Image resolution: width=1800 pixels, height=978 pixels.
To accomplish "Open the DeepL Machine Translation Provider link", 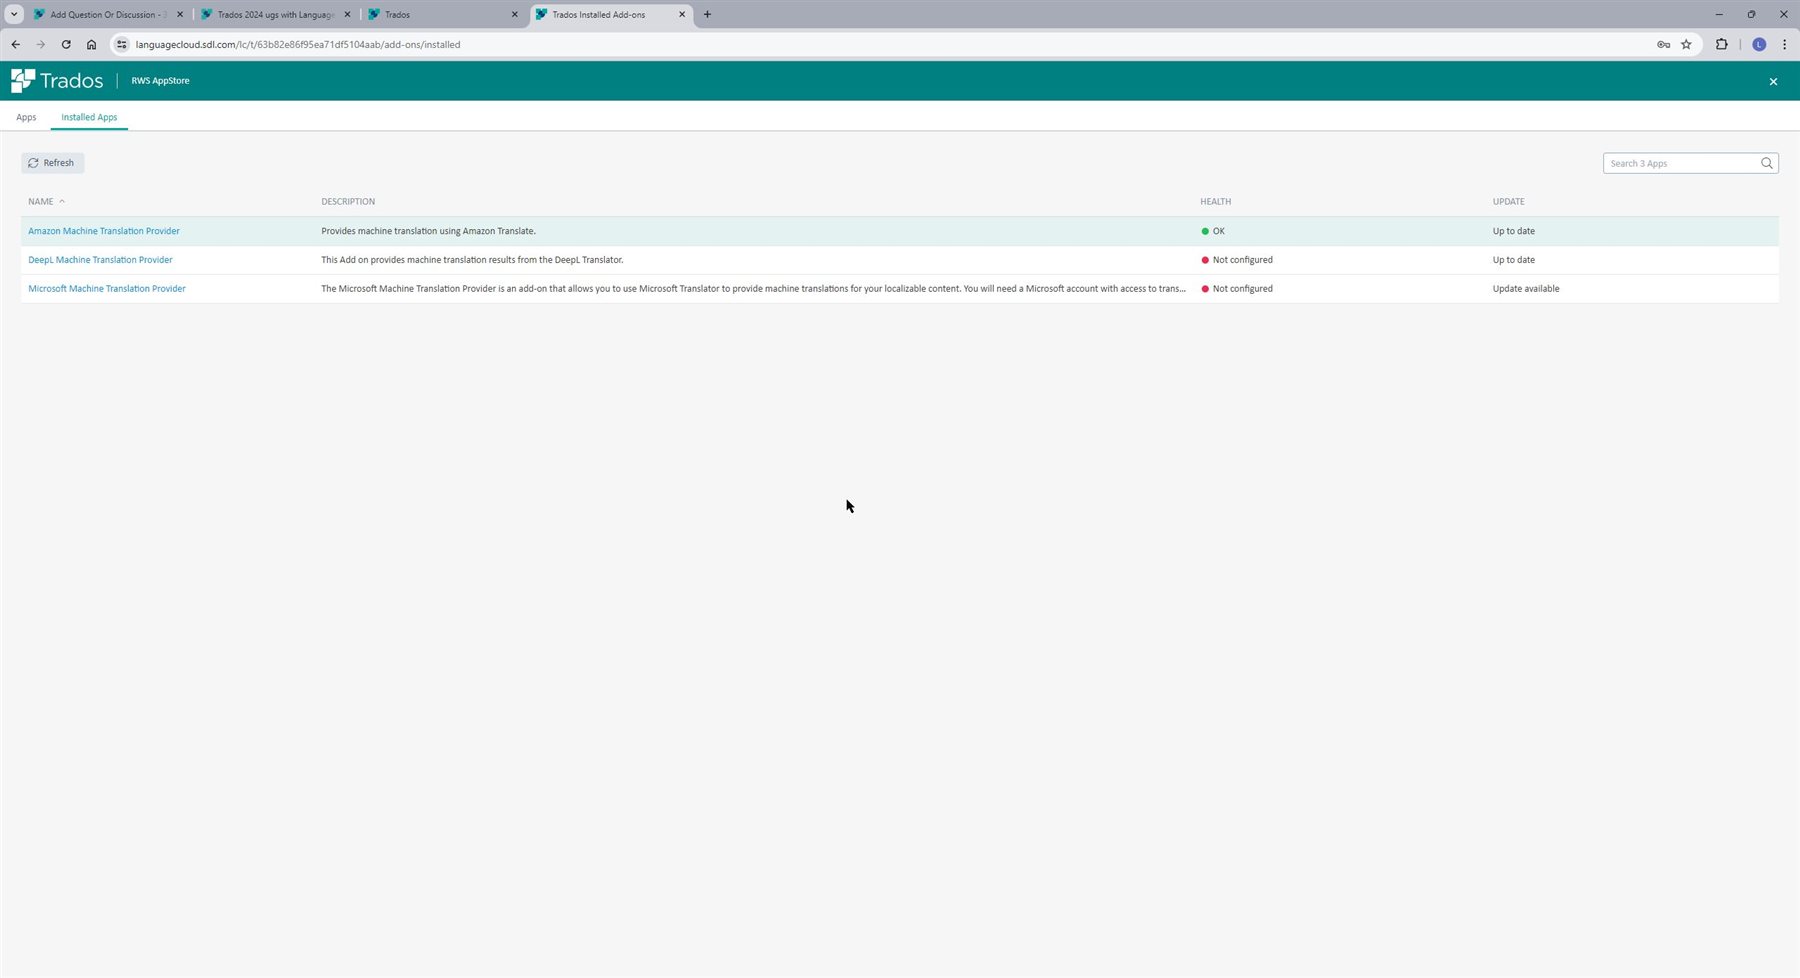I will click(100, 259).
